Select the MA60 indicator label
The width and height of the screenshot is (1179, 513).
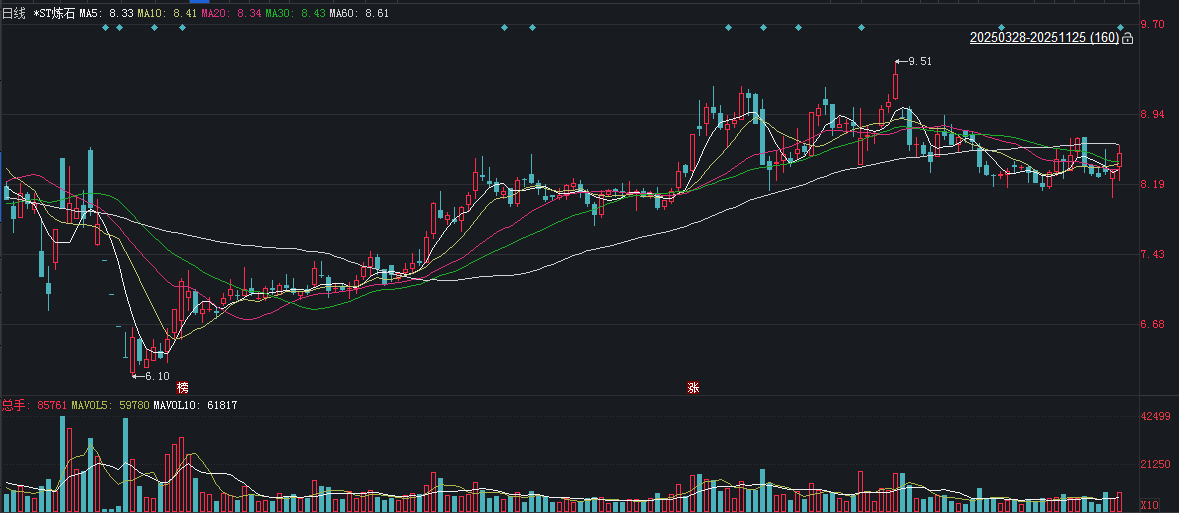pyautogui.click(x=359, y=14)
